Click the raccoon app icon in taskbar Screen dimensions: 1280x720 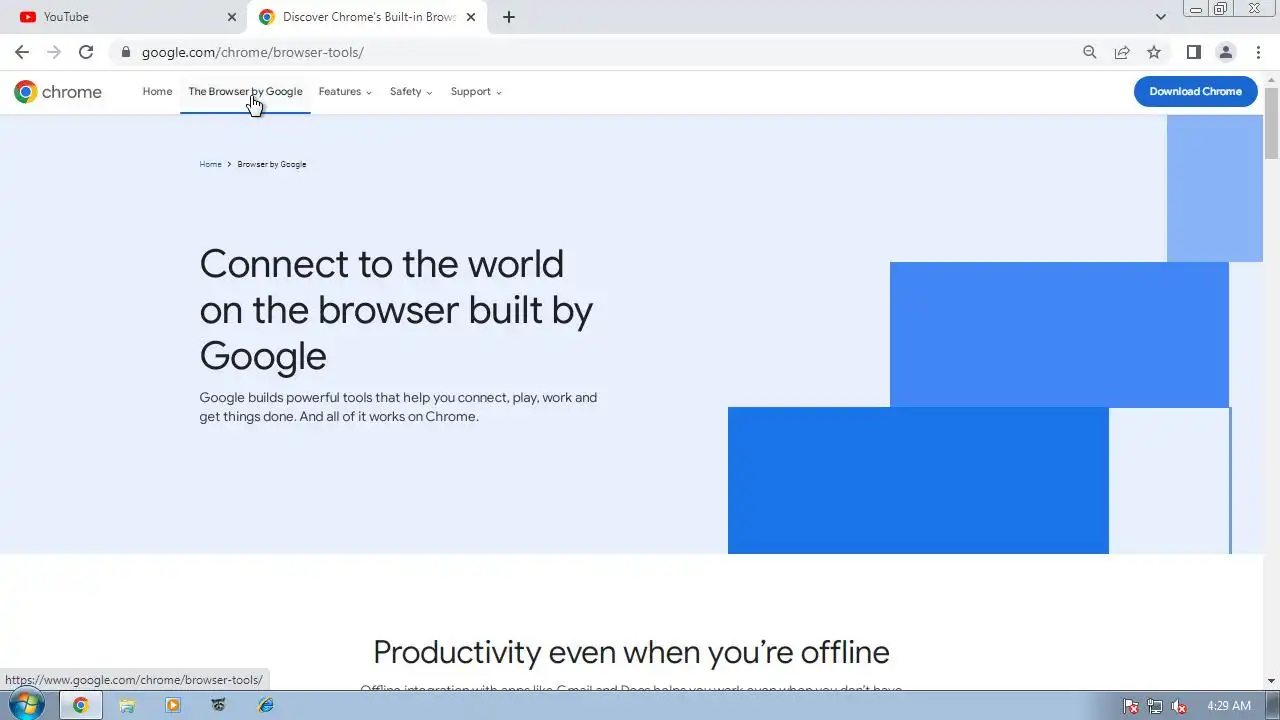[x=219, y=705]
